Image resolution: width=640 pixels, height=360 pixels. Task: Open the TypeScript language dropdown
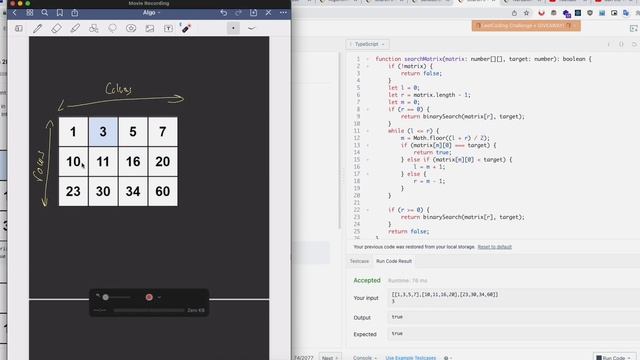pyautogui.click(x=368, y=44)
